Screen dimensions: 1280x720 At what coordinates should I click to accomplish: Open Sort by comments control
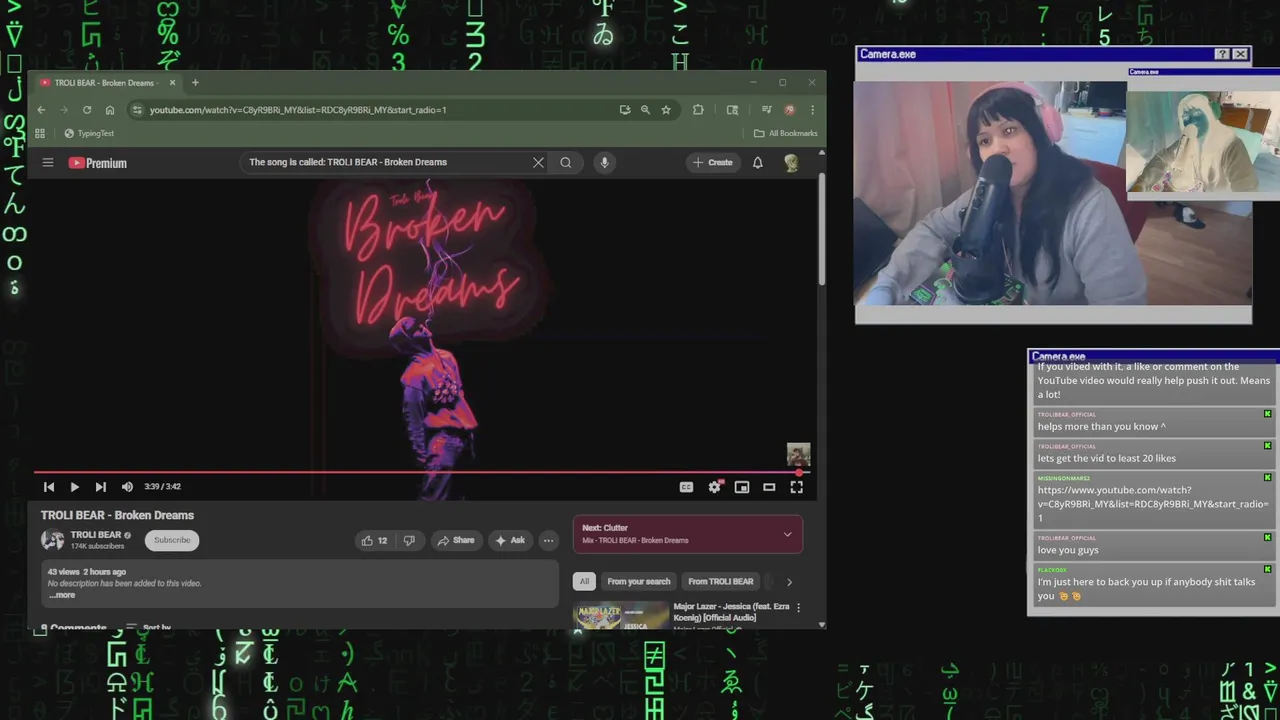148,627
